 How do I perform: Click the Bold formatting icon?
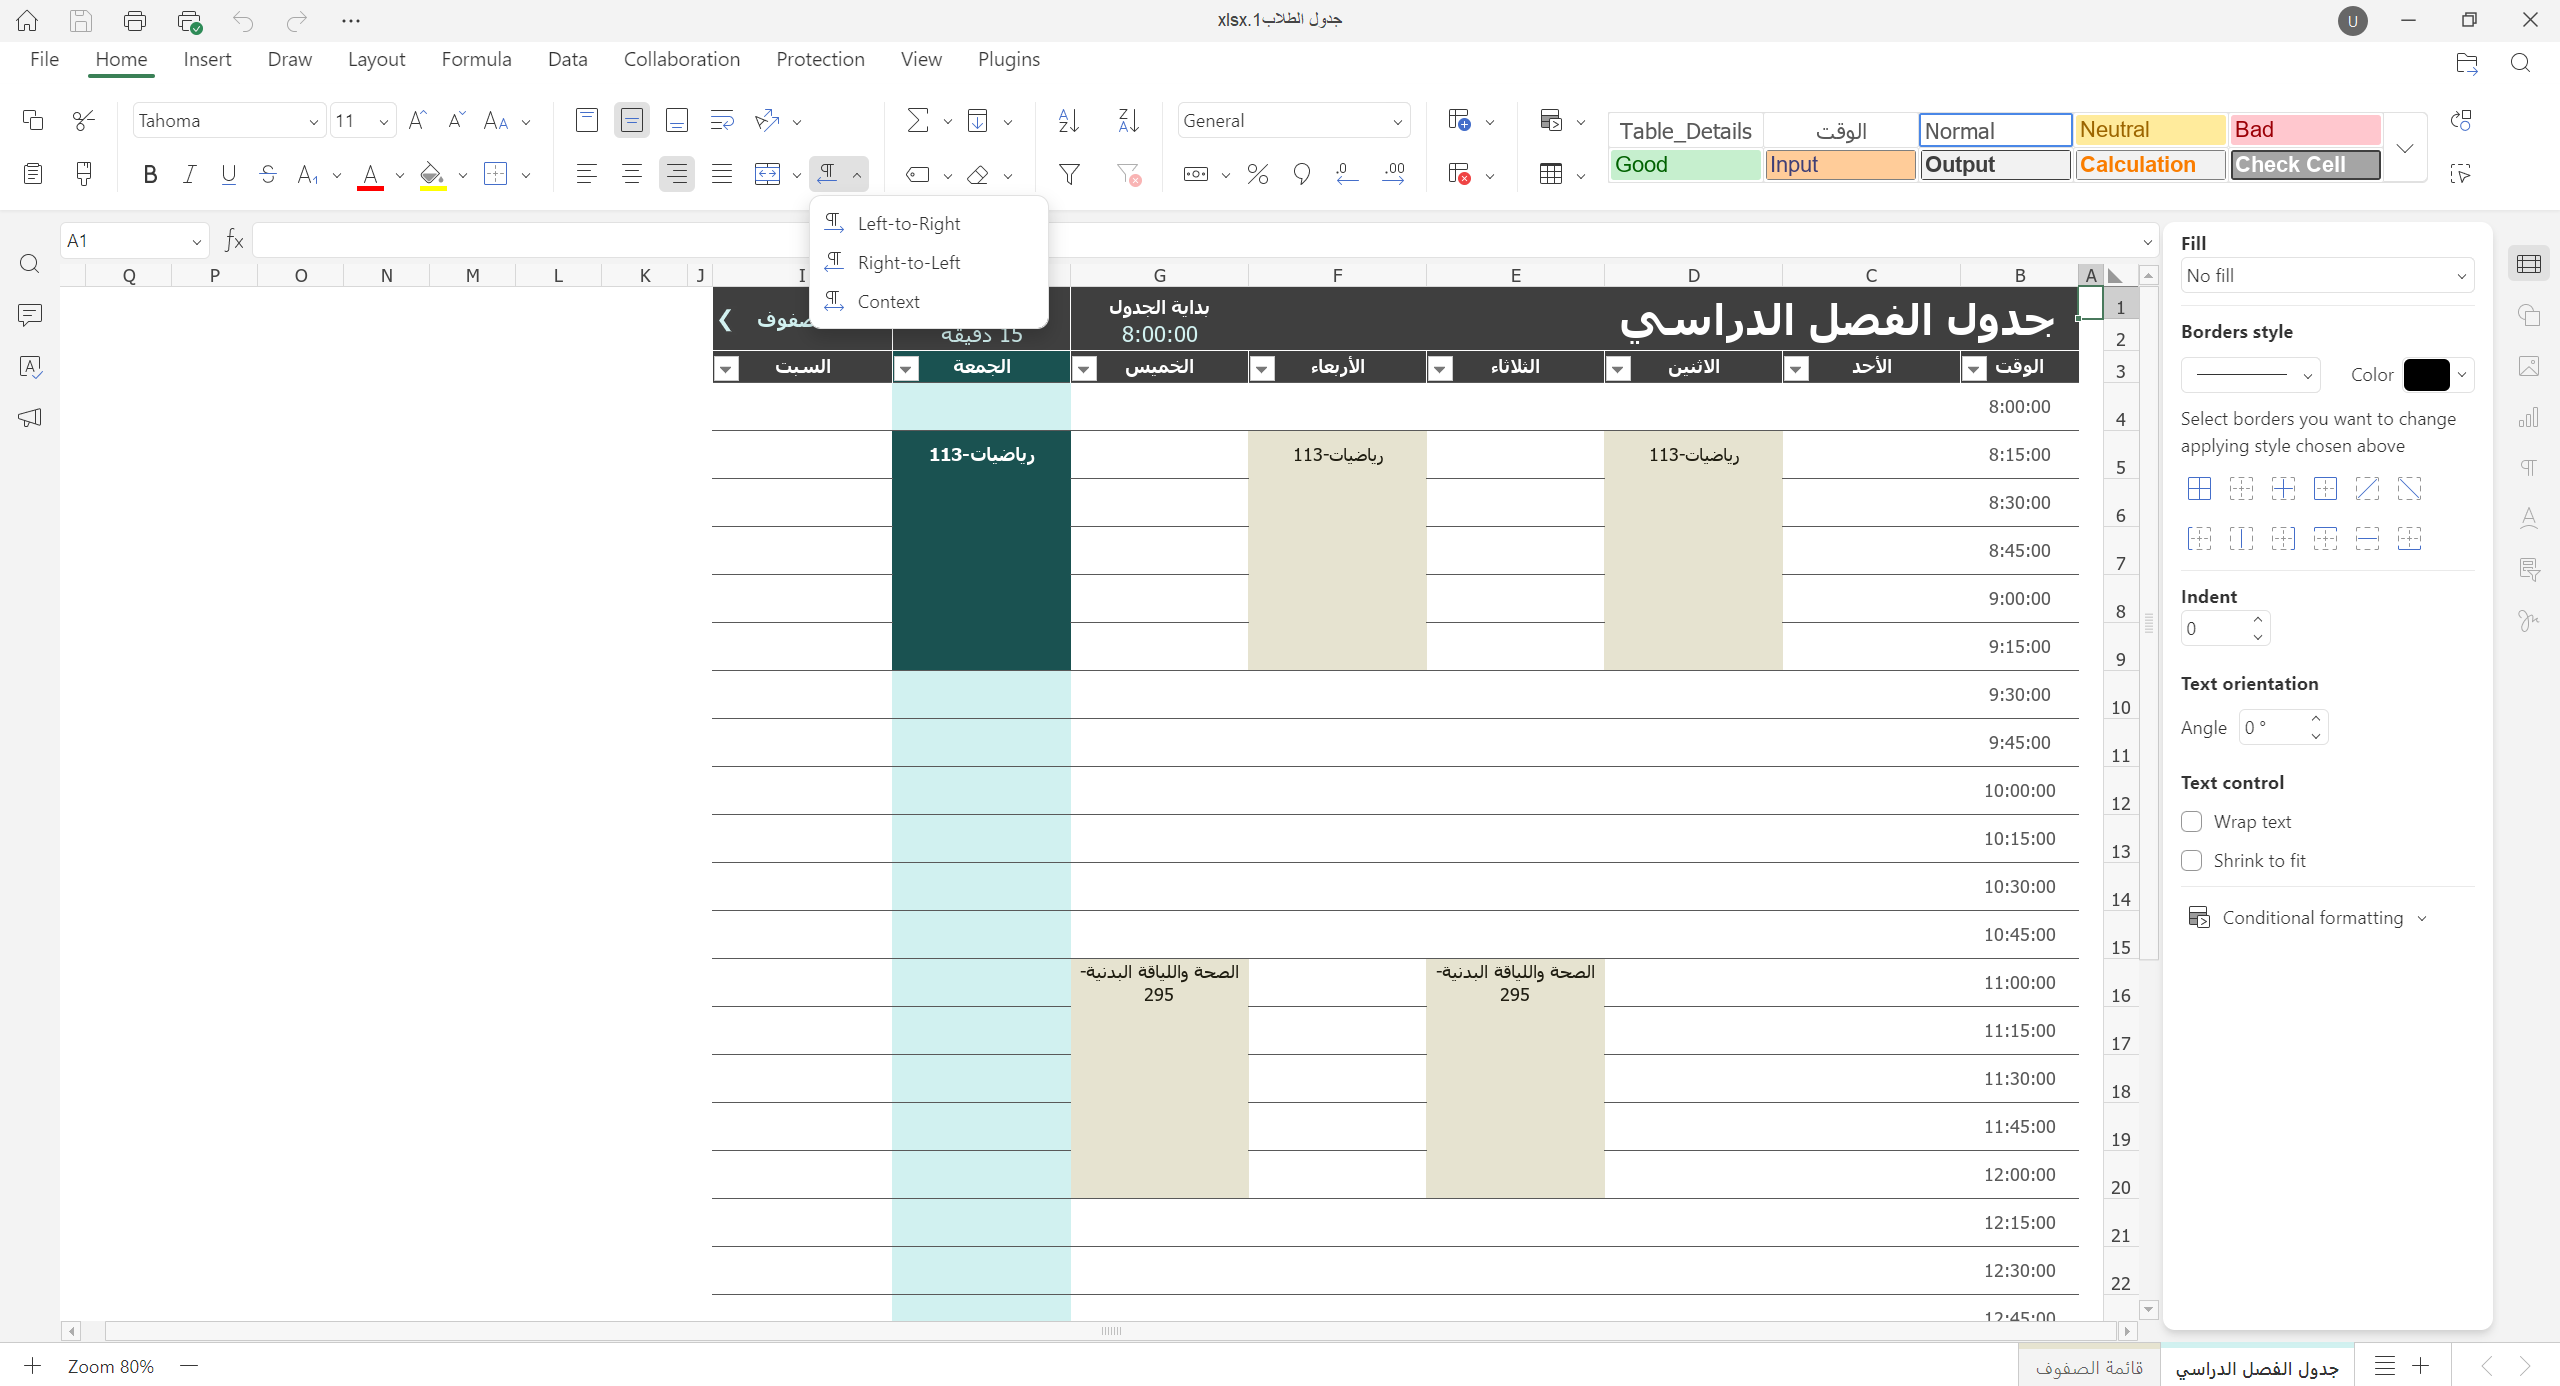[x=150, y=175]
